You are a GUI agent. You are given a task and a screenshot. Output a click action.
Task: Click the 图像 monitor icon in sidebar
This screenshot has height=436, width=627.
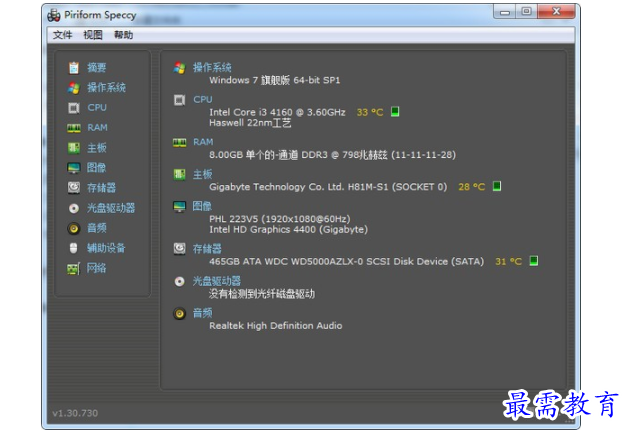[74, 168]
